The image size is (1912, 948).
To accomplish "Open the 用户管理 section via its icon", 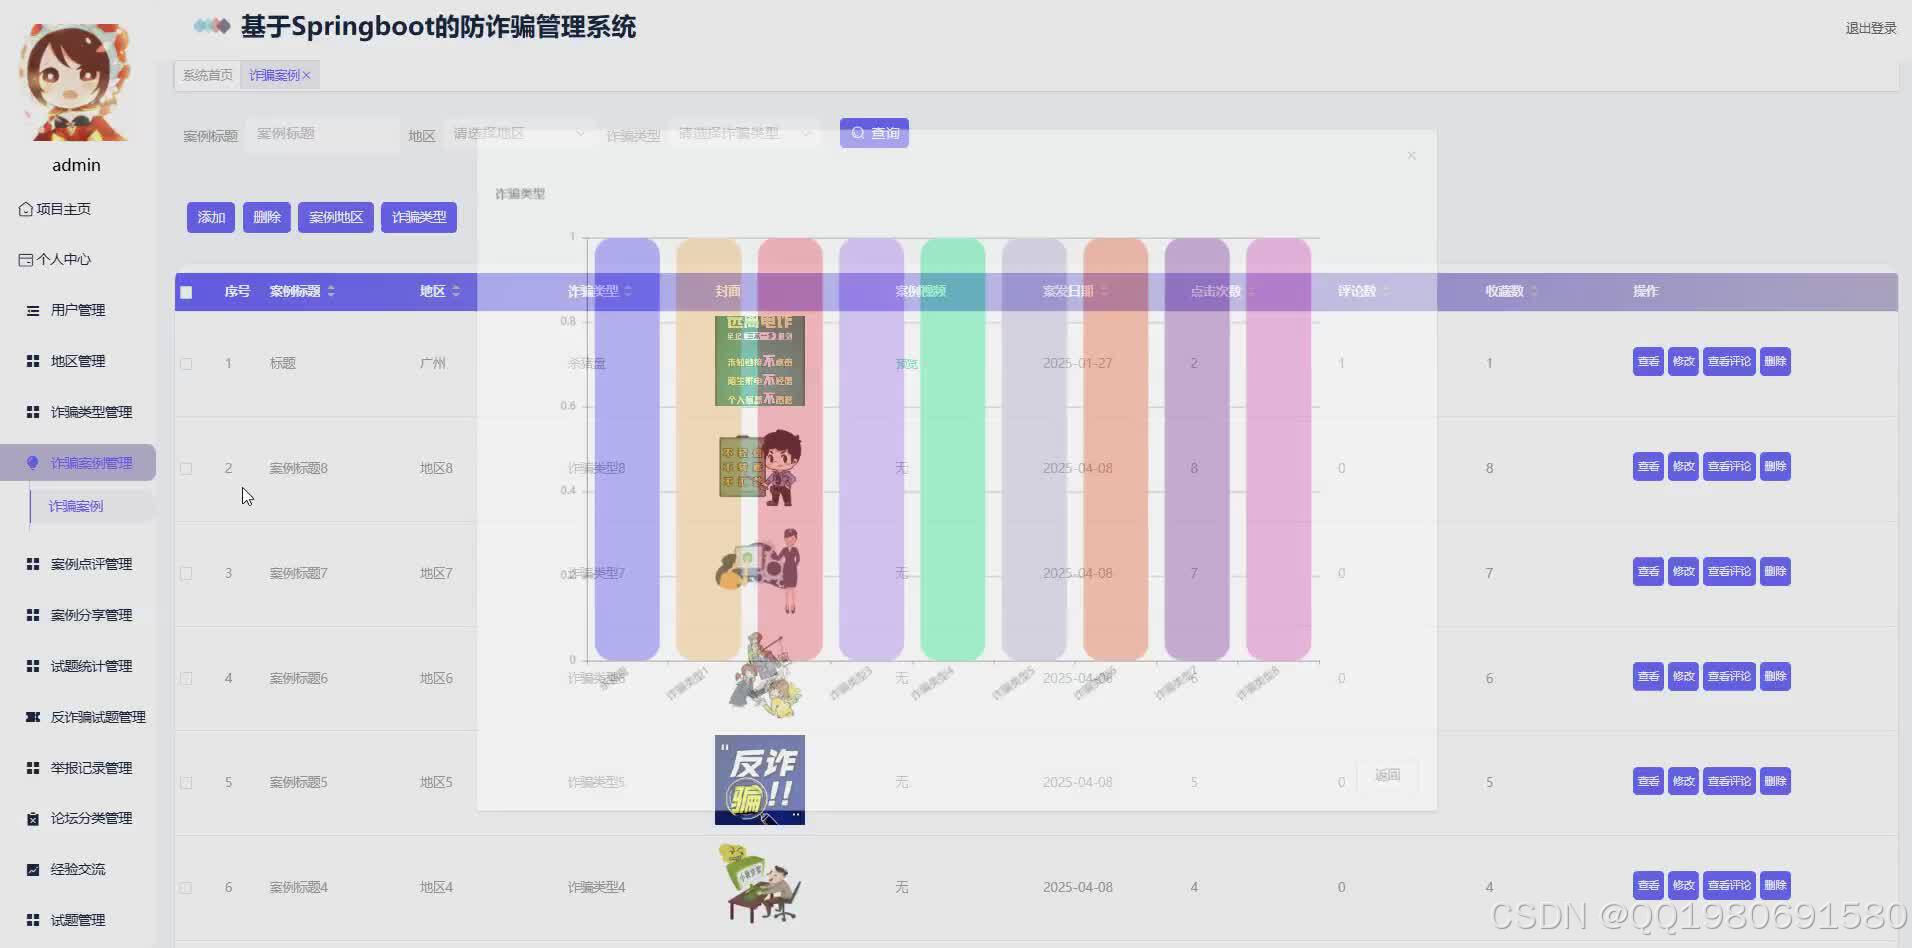I will coord(31,310).
